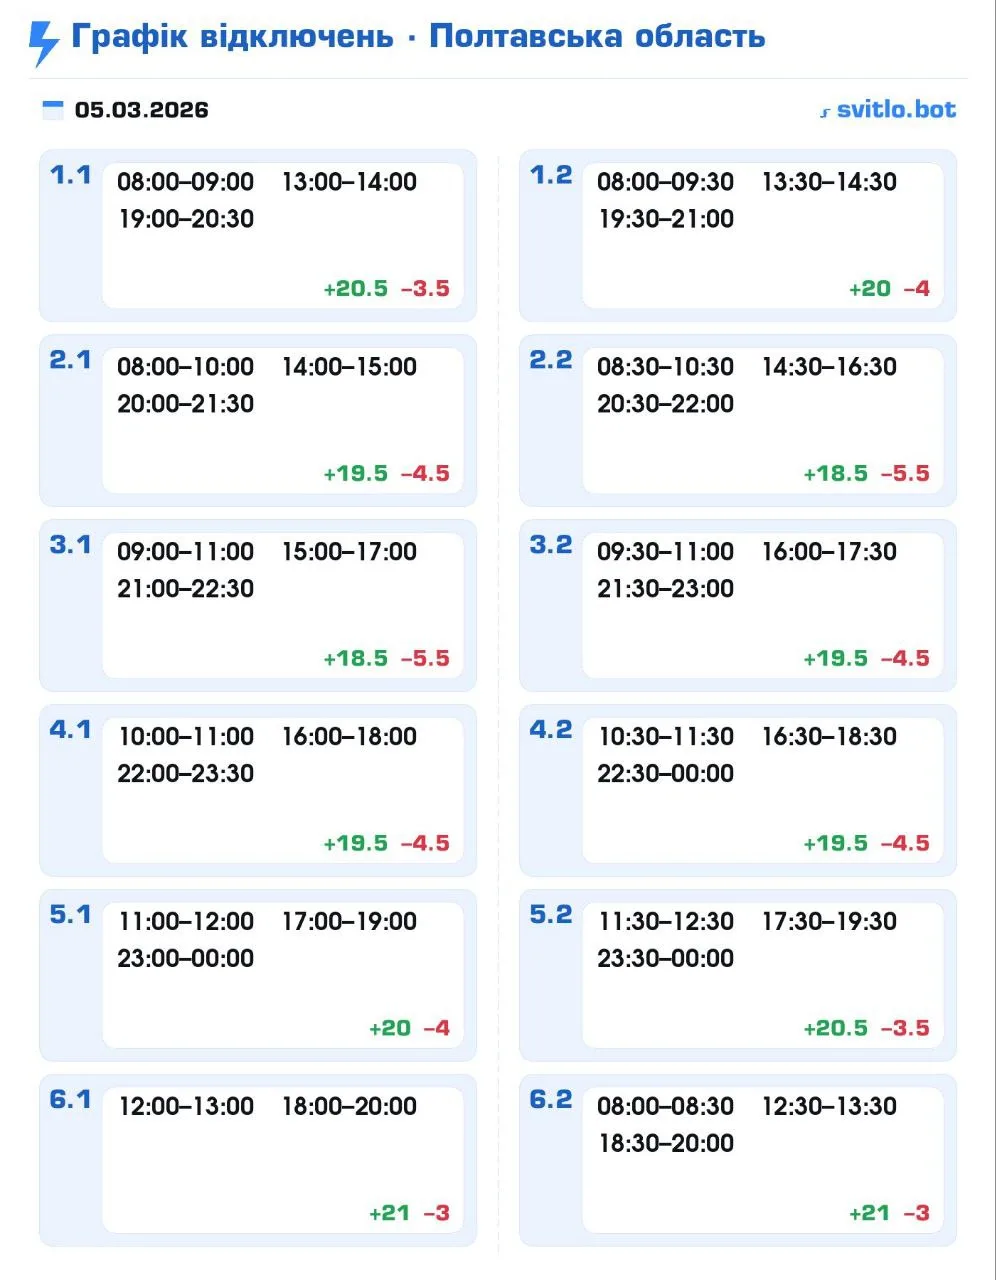Click the small icon before svitlo.bot
The image size is (996, 1280).
(825, 112)
